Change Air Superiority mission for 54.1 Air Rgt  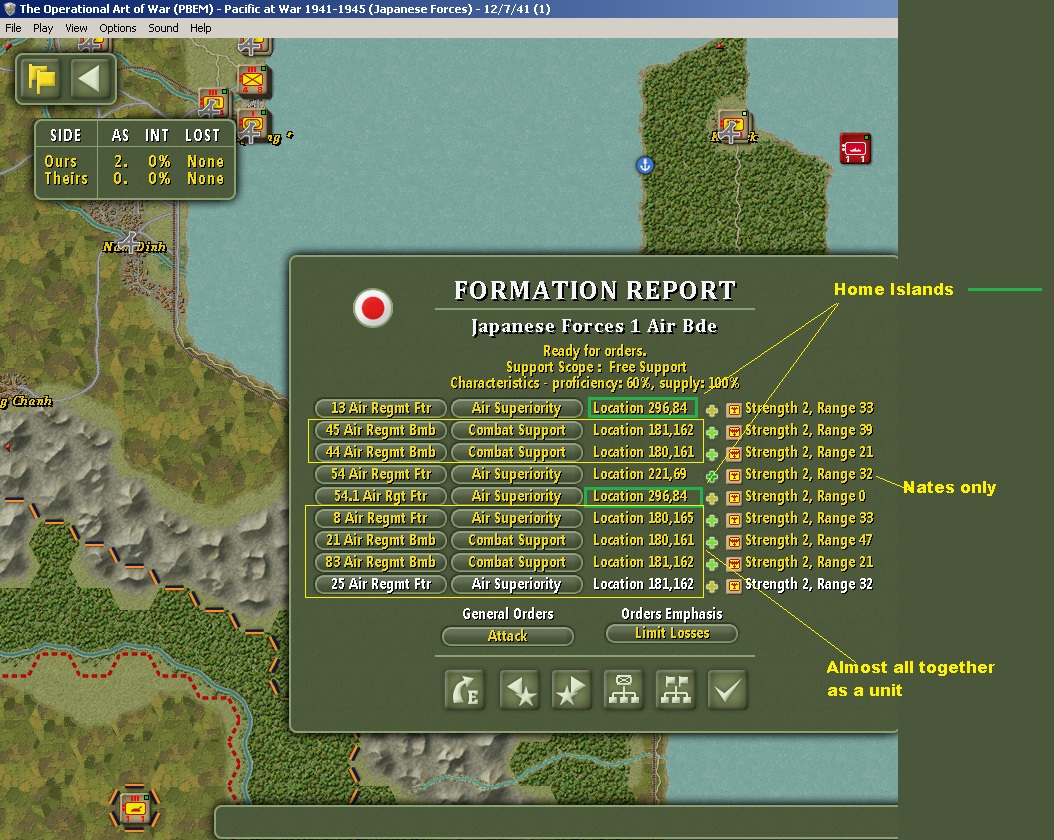[x=516, y=497]
